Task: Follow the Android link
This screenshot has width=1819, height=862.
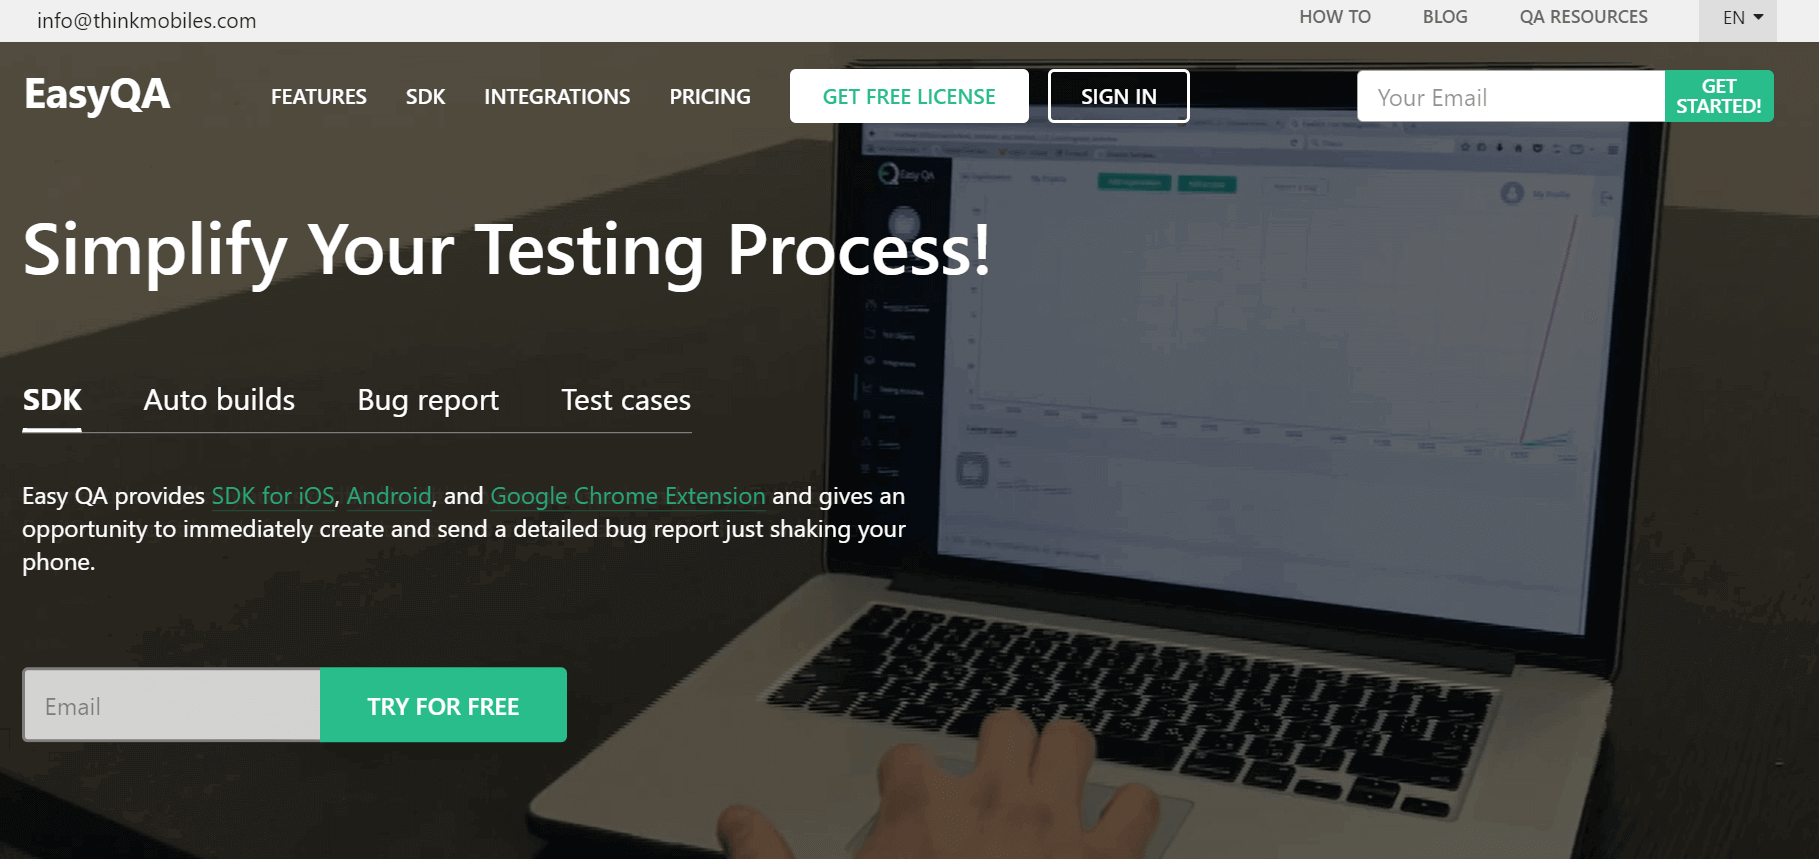Action: [x=389, y=496]
